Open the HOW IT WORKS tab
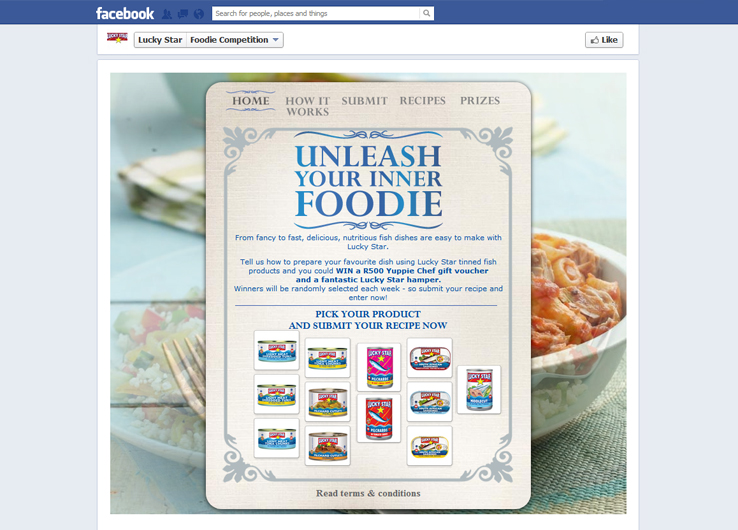The image size is (738, 530). coord(307,106)
